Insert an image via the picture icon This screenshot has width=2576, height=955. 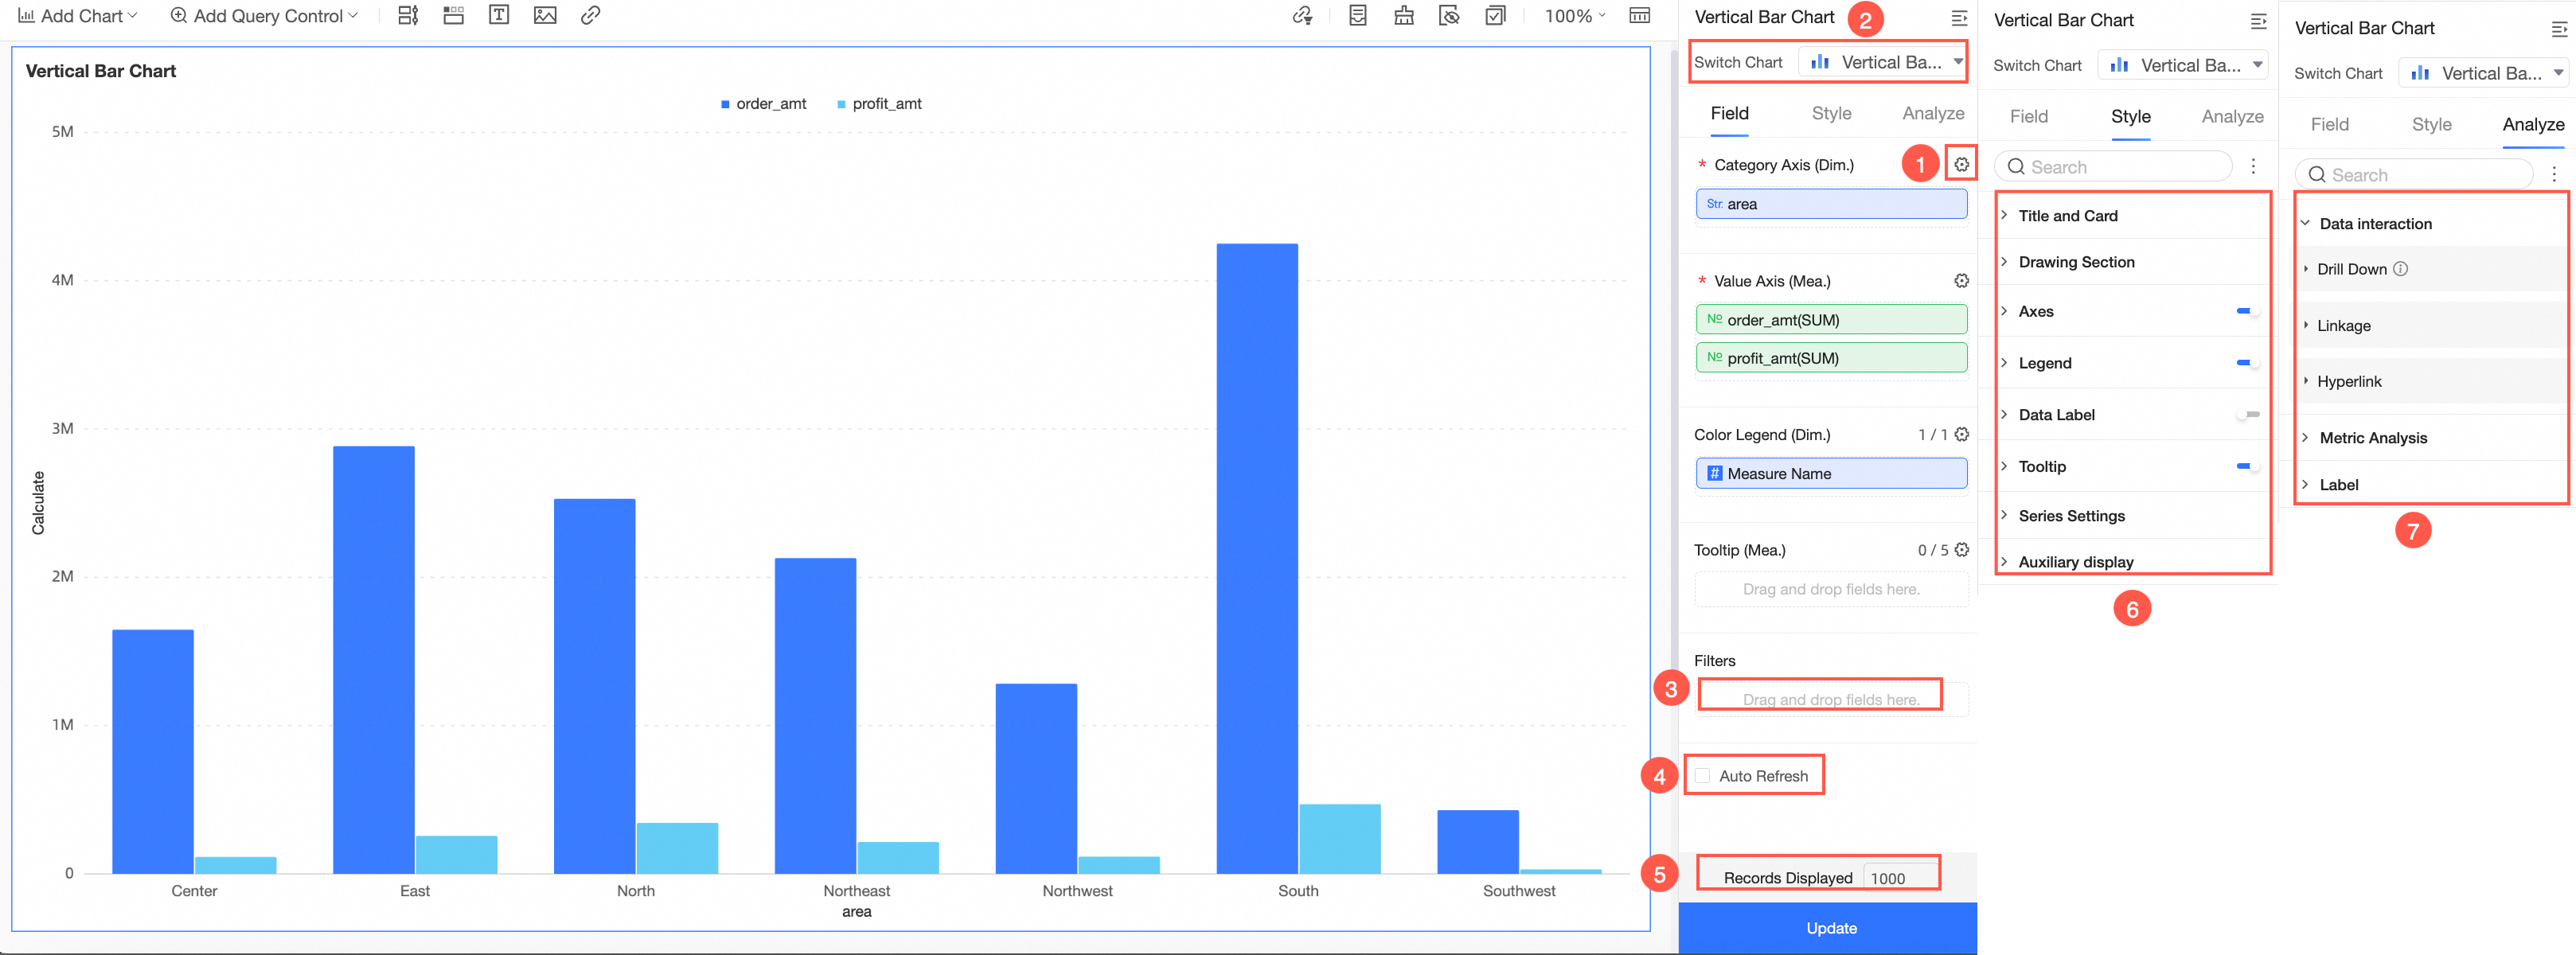click(545, 16)
